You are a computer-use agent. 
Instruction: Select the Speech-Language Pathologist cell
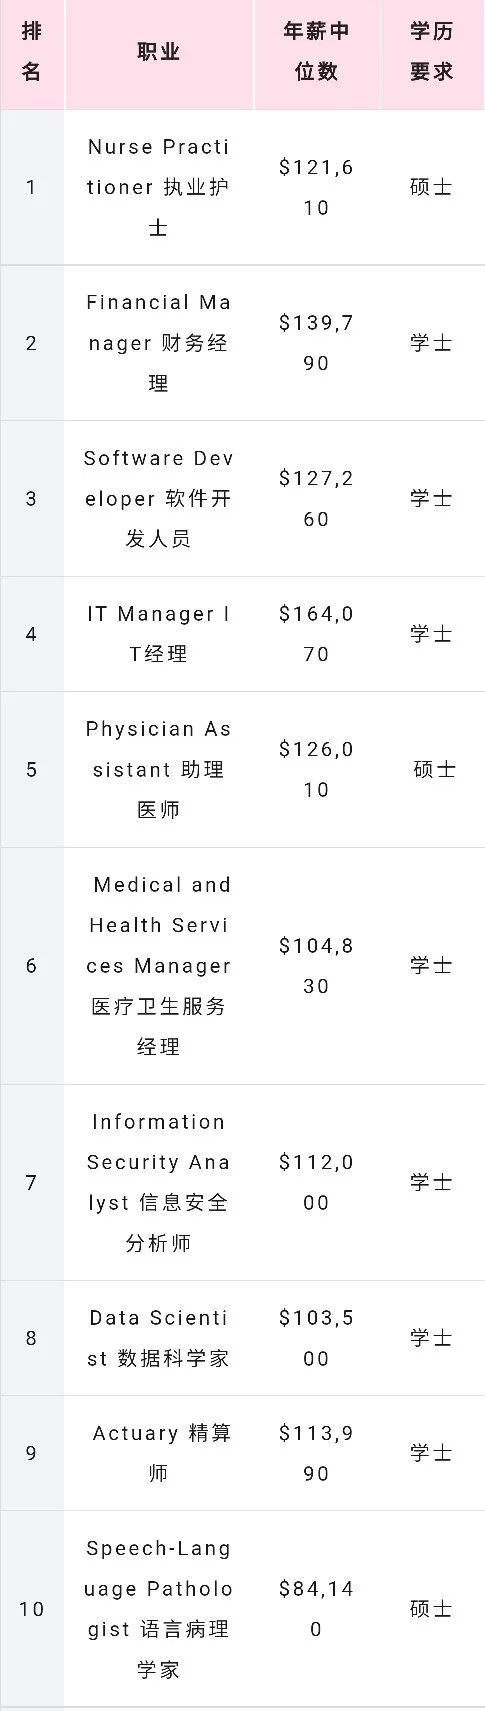159,1609
